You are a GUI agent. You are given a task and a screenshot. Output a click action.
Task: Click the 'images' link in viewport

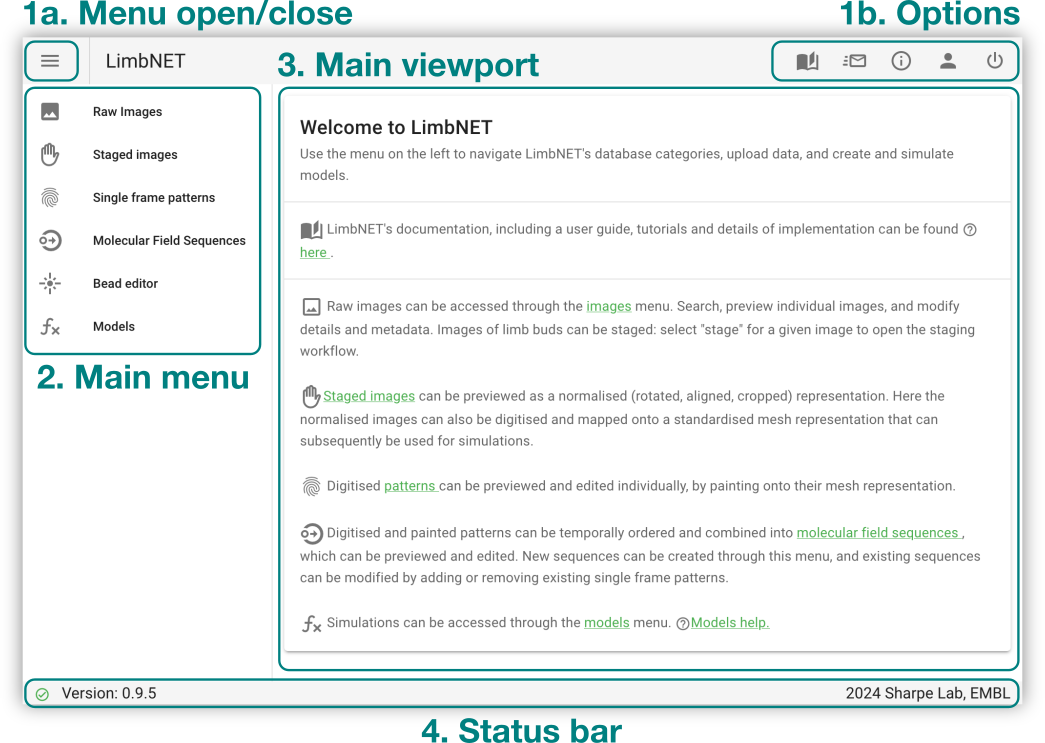tap(608, 306)
